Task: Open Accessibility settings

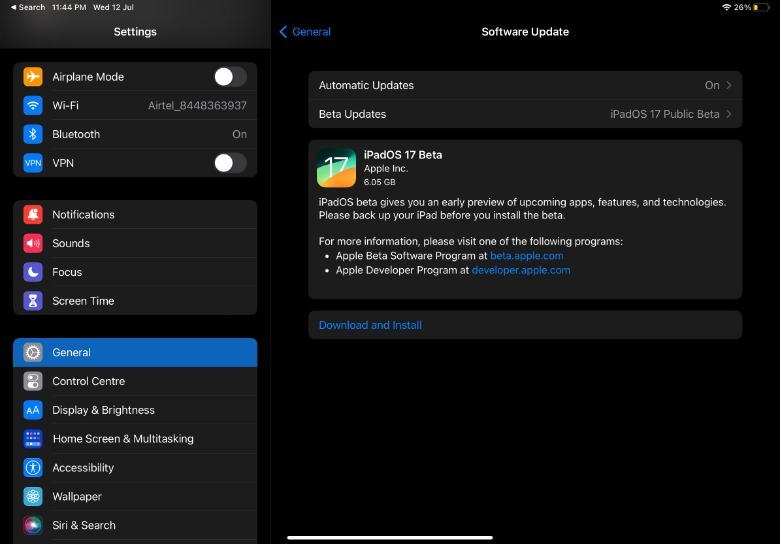Action: (x=135, y=467)
